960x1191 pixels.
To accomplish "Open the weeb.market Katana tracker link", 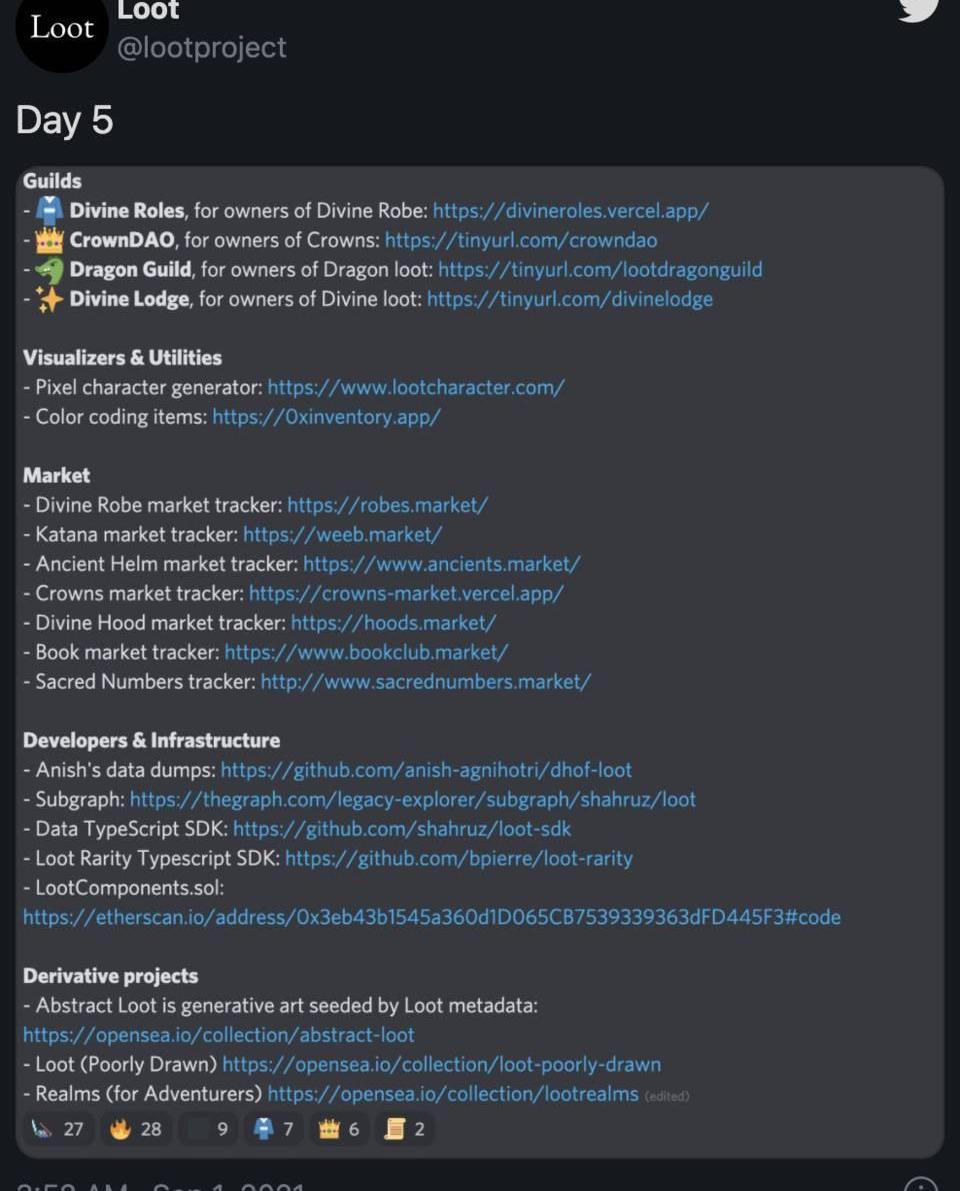I will pos(342,534).
